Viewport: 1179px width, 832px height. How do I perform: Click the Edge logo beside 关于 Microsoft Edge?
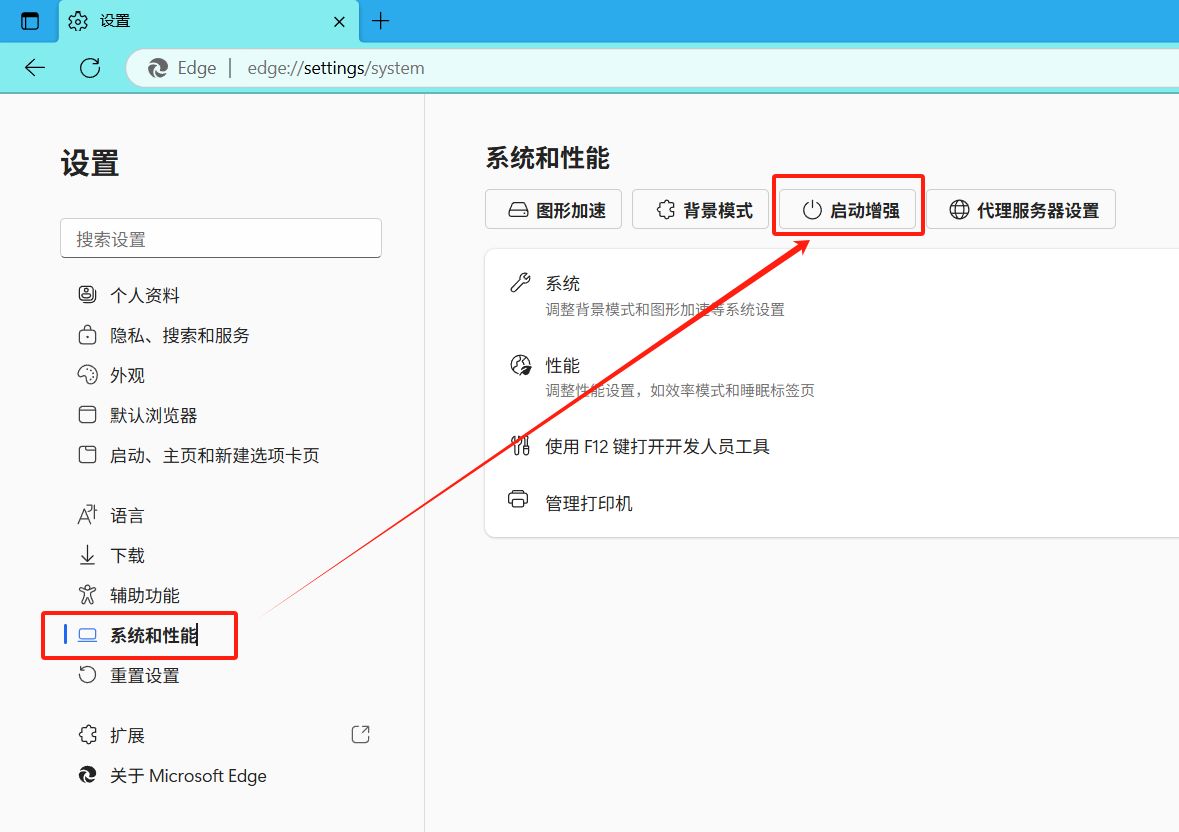point(87,775)
